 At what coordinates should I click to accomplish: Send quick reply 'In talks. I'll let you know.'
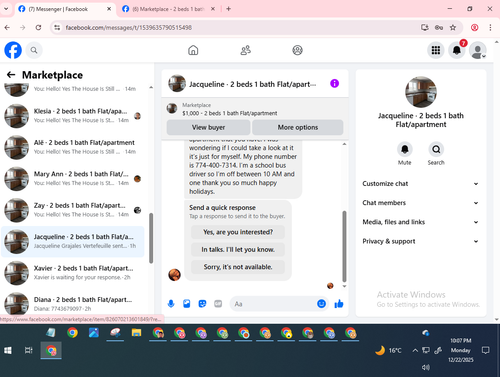[238, 249]
